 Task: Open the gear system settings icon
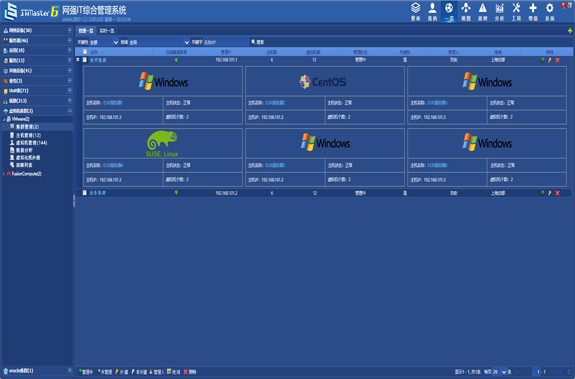tap(550, 11)
